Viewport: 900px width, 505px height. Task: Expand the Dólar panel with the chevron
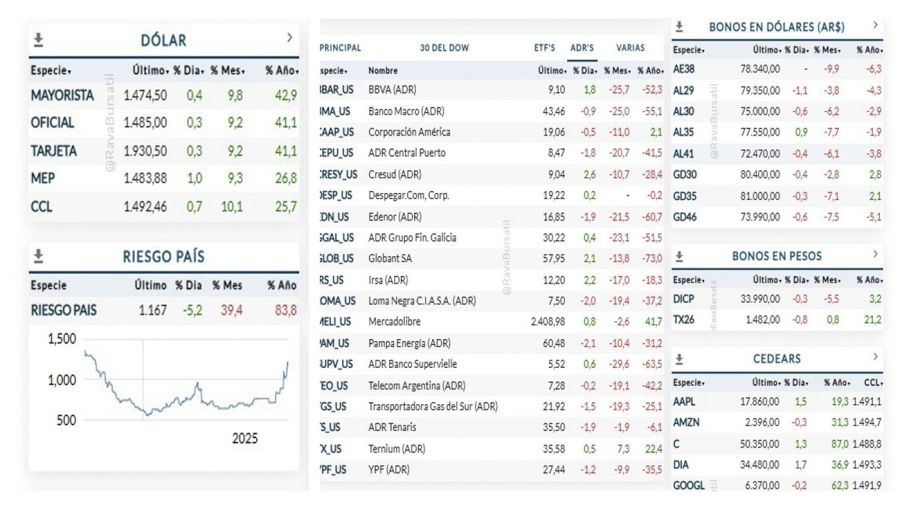290,38
